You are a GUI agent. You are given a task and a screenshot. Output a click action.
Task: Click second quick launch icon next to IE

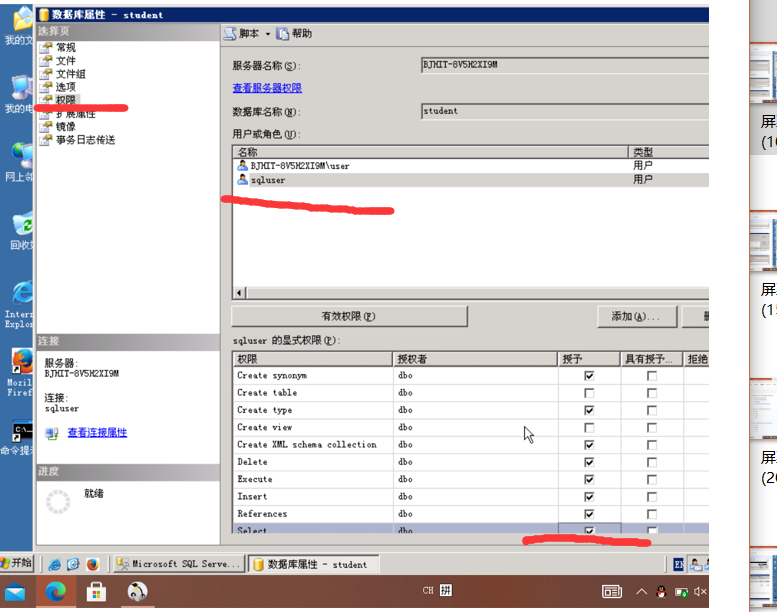click(x=73, y=564)
